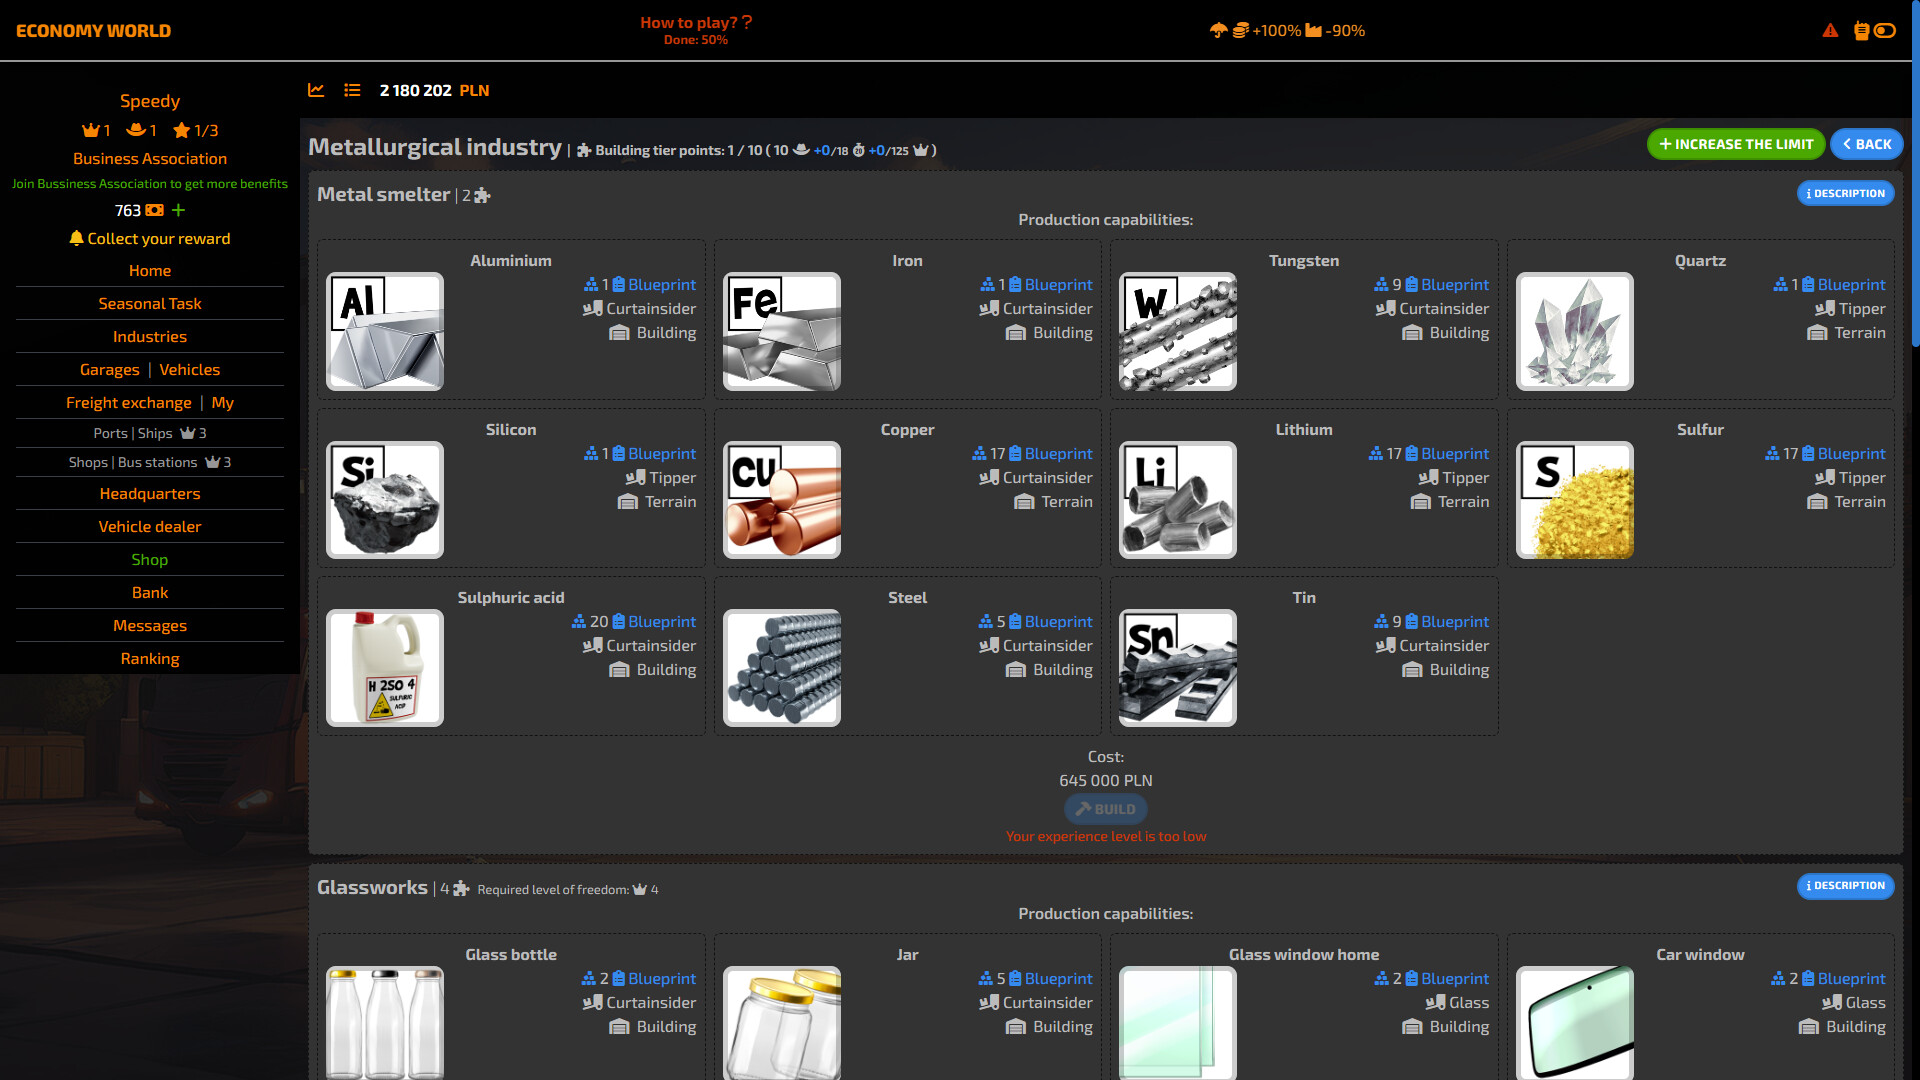Click the Copper product thumbnail image
The height and width of the screenshot is (1080, 1920).
tap(781, 499)
